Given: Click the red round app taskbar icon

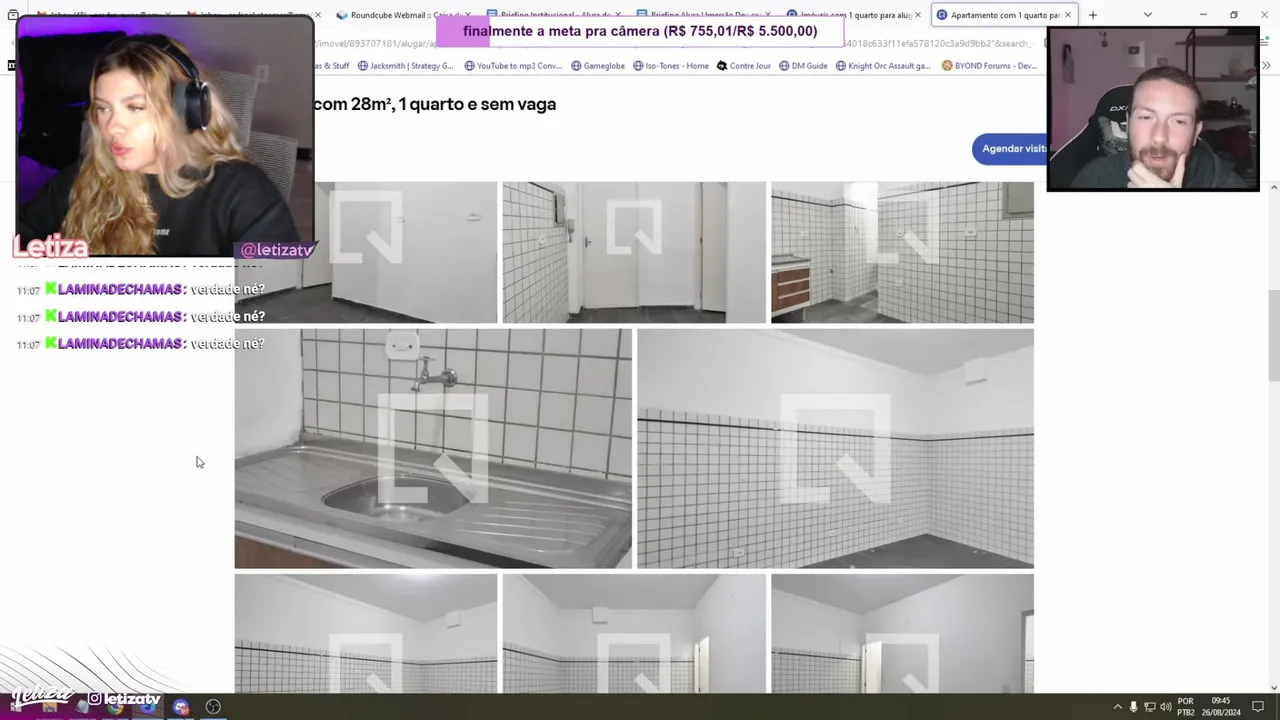Looking at the screenshot, I should [181, 707].
